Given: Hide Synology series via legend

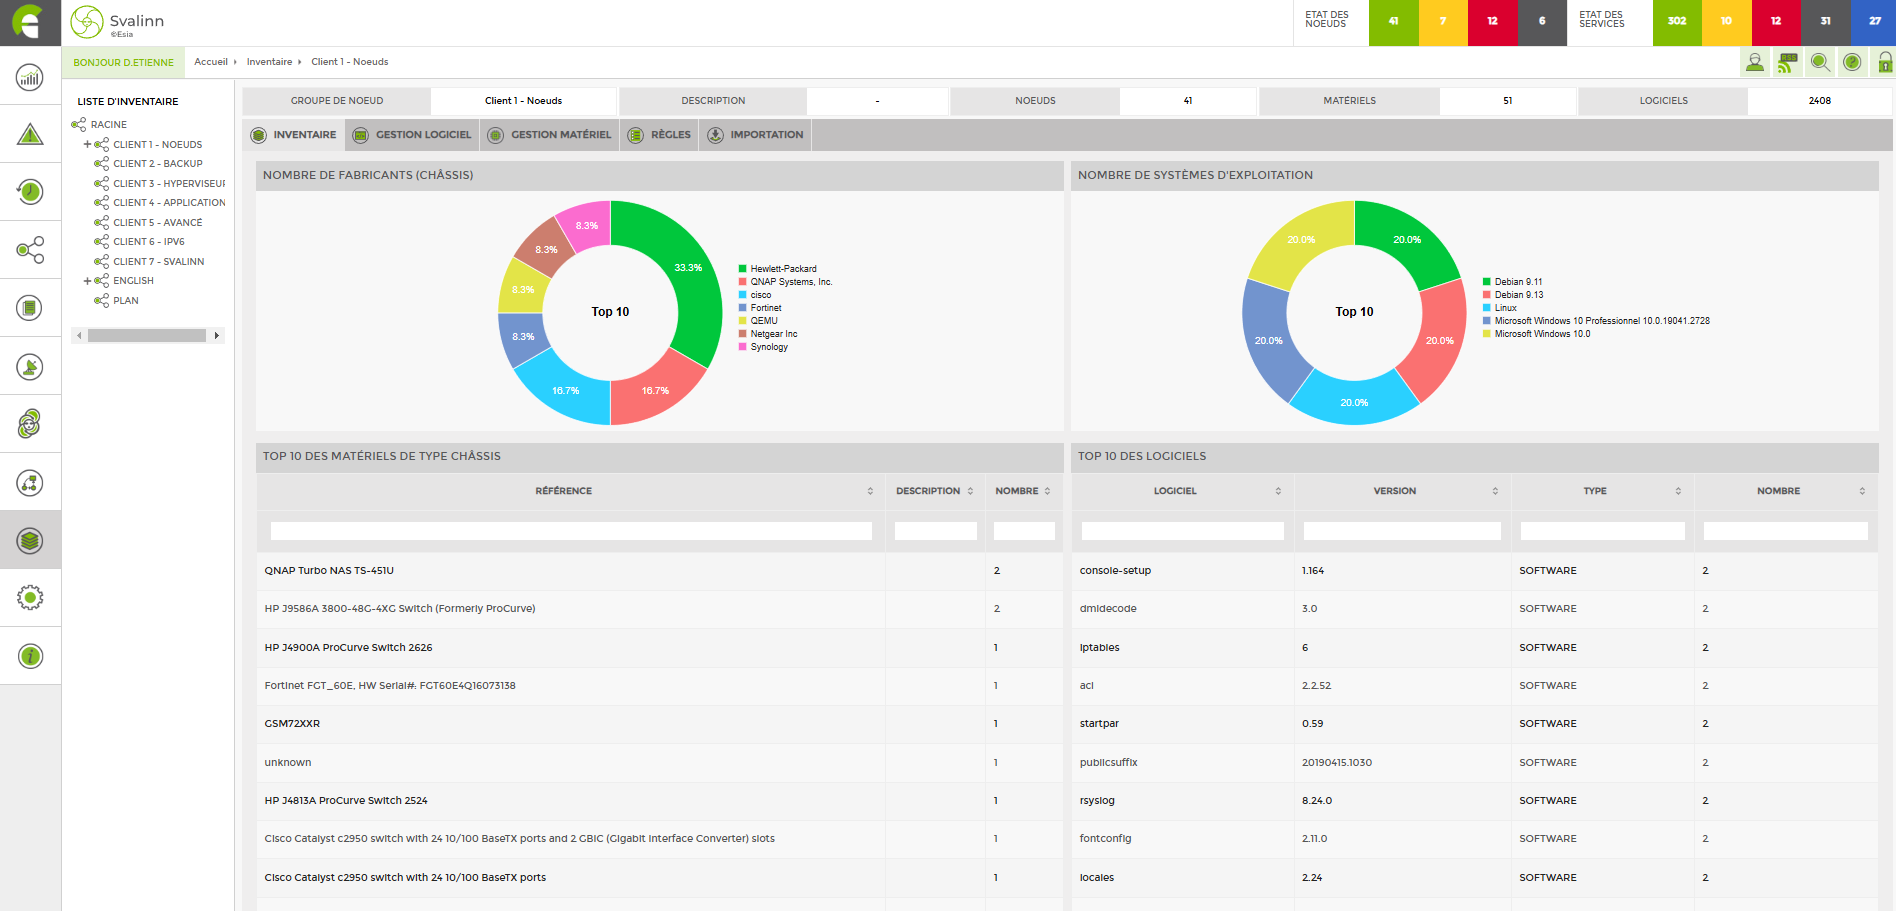Looking at the screenshot, I should click(769, 347).
